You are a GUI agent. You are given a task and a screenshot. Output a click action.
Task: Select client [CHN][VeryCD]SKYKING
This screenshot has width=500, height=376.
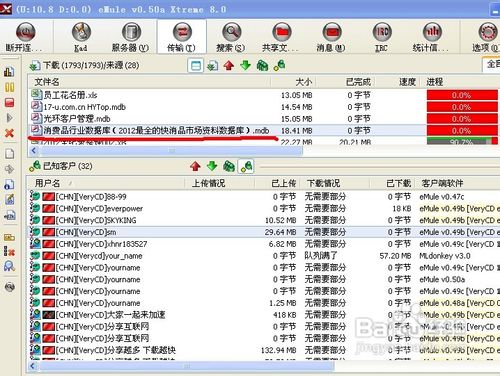pyautogui.click(x=96, y=220)
